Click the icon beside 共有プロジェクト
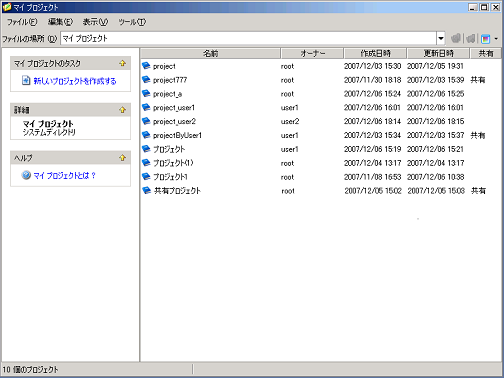504x378 pixels. tap(146, 190)
